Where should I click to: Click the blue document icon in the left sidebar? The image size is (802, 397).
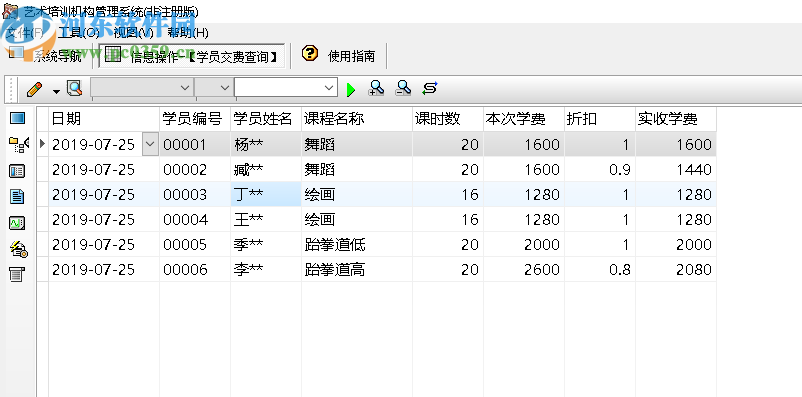click(17, 196)
